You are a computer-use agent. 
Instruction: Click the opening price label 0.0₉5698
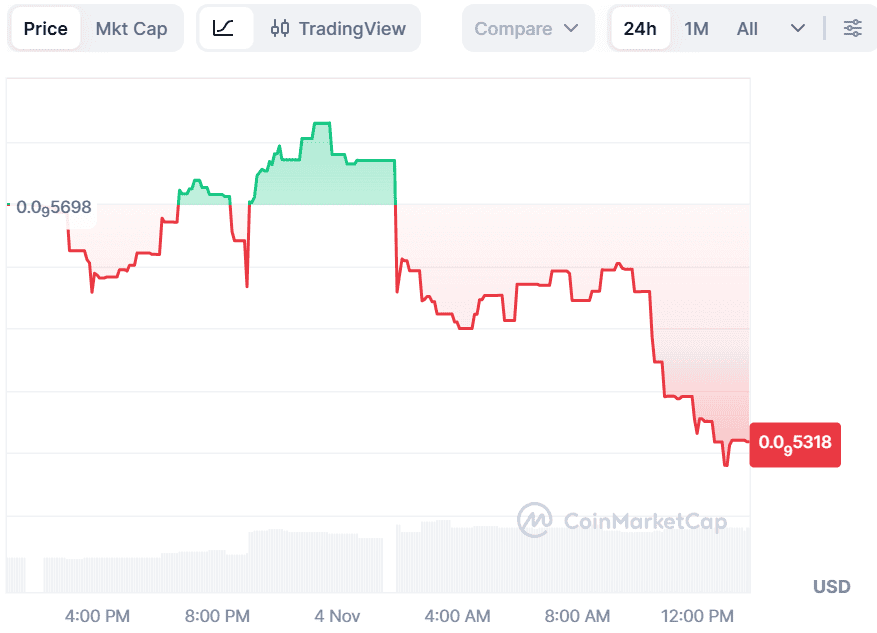53,208
